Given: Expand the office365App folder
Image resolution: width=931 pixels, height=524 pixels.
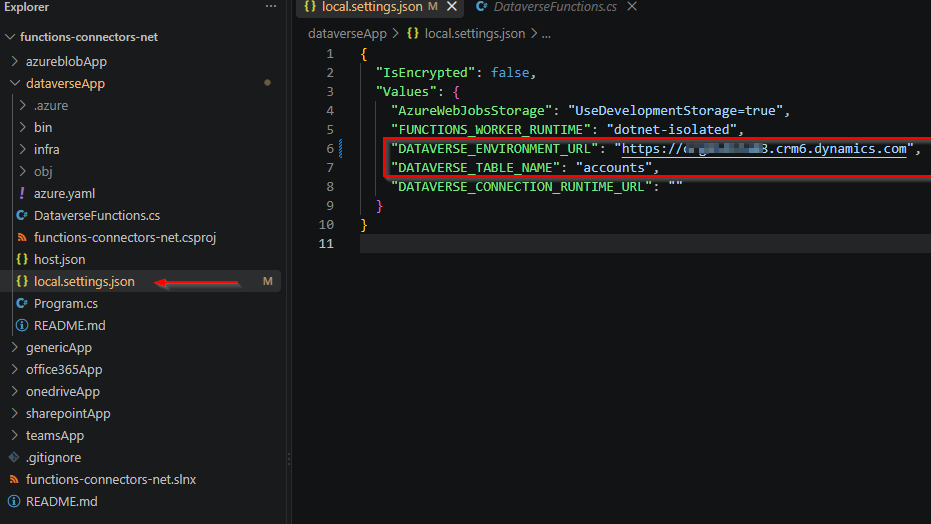Looking at the screenshot, I should [15, 369].
